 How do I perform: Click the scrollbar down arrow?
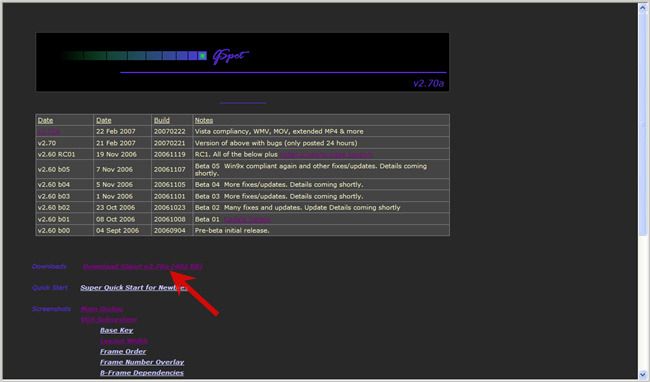pos(643,374)
